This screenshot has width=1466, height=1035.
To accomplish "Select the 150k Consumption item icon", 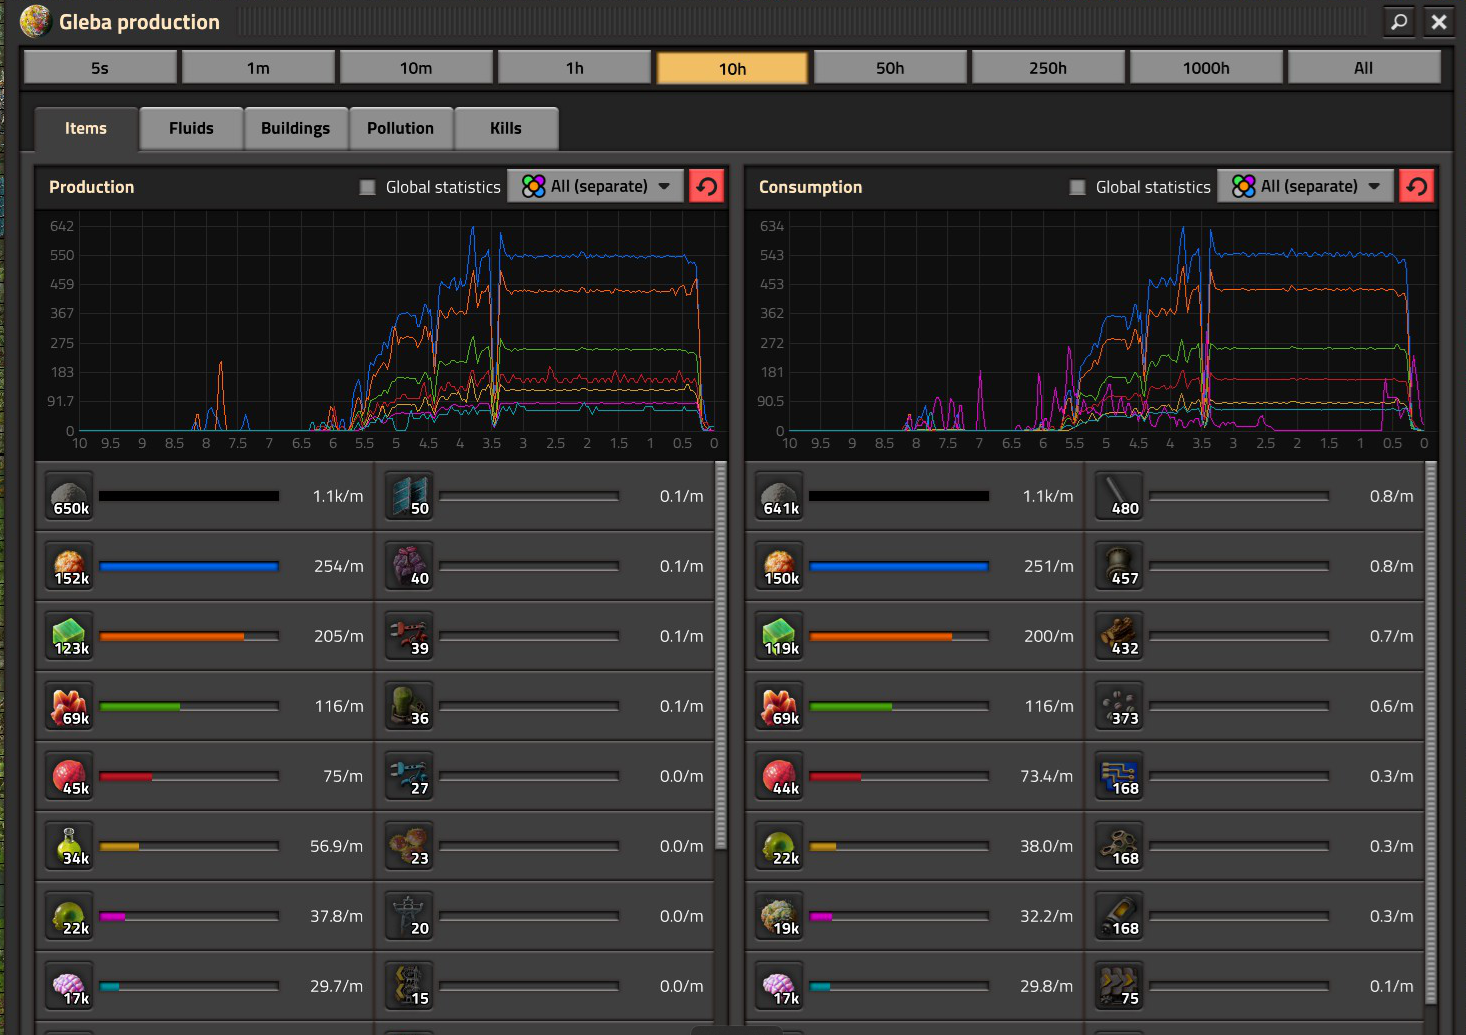I will tap(779, 566).
